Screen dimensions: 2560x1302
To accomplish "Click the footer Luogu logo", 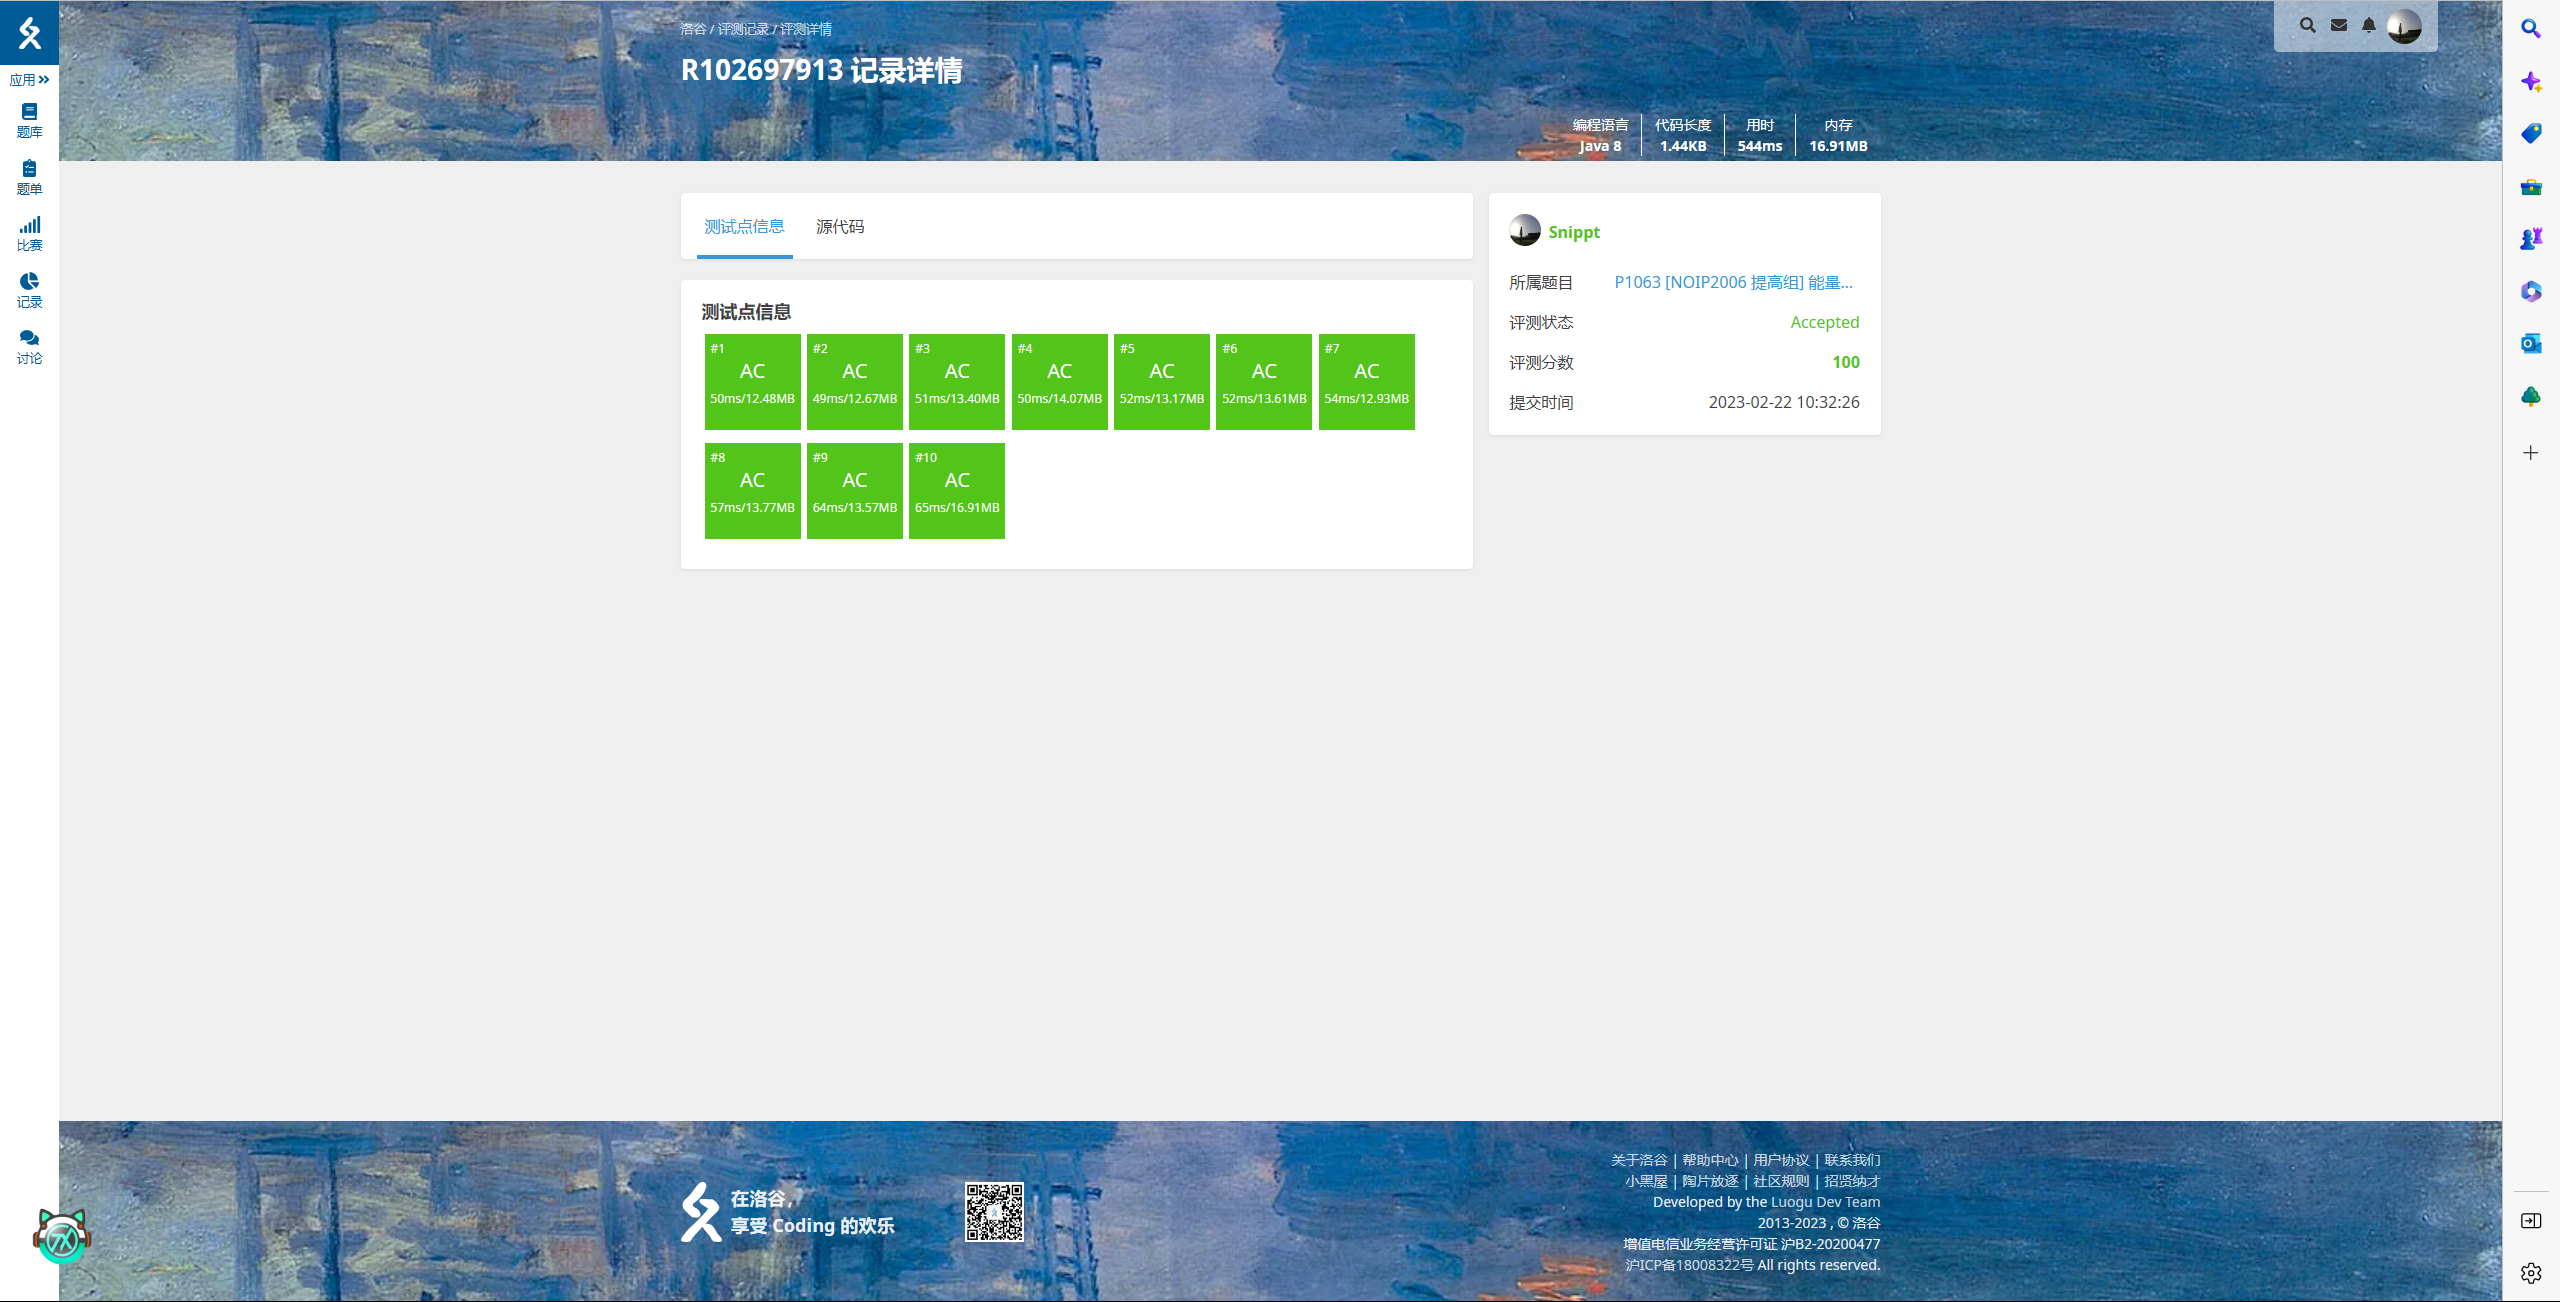I will [x=701, y=1212].
